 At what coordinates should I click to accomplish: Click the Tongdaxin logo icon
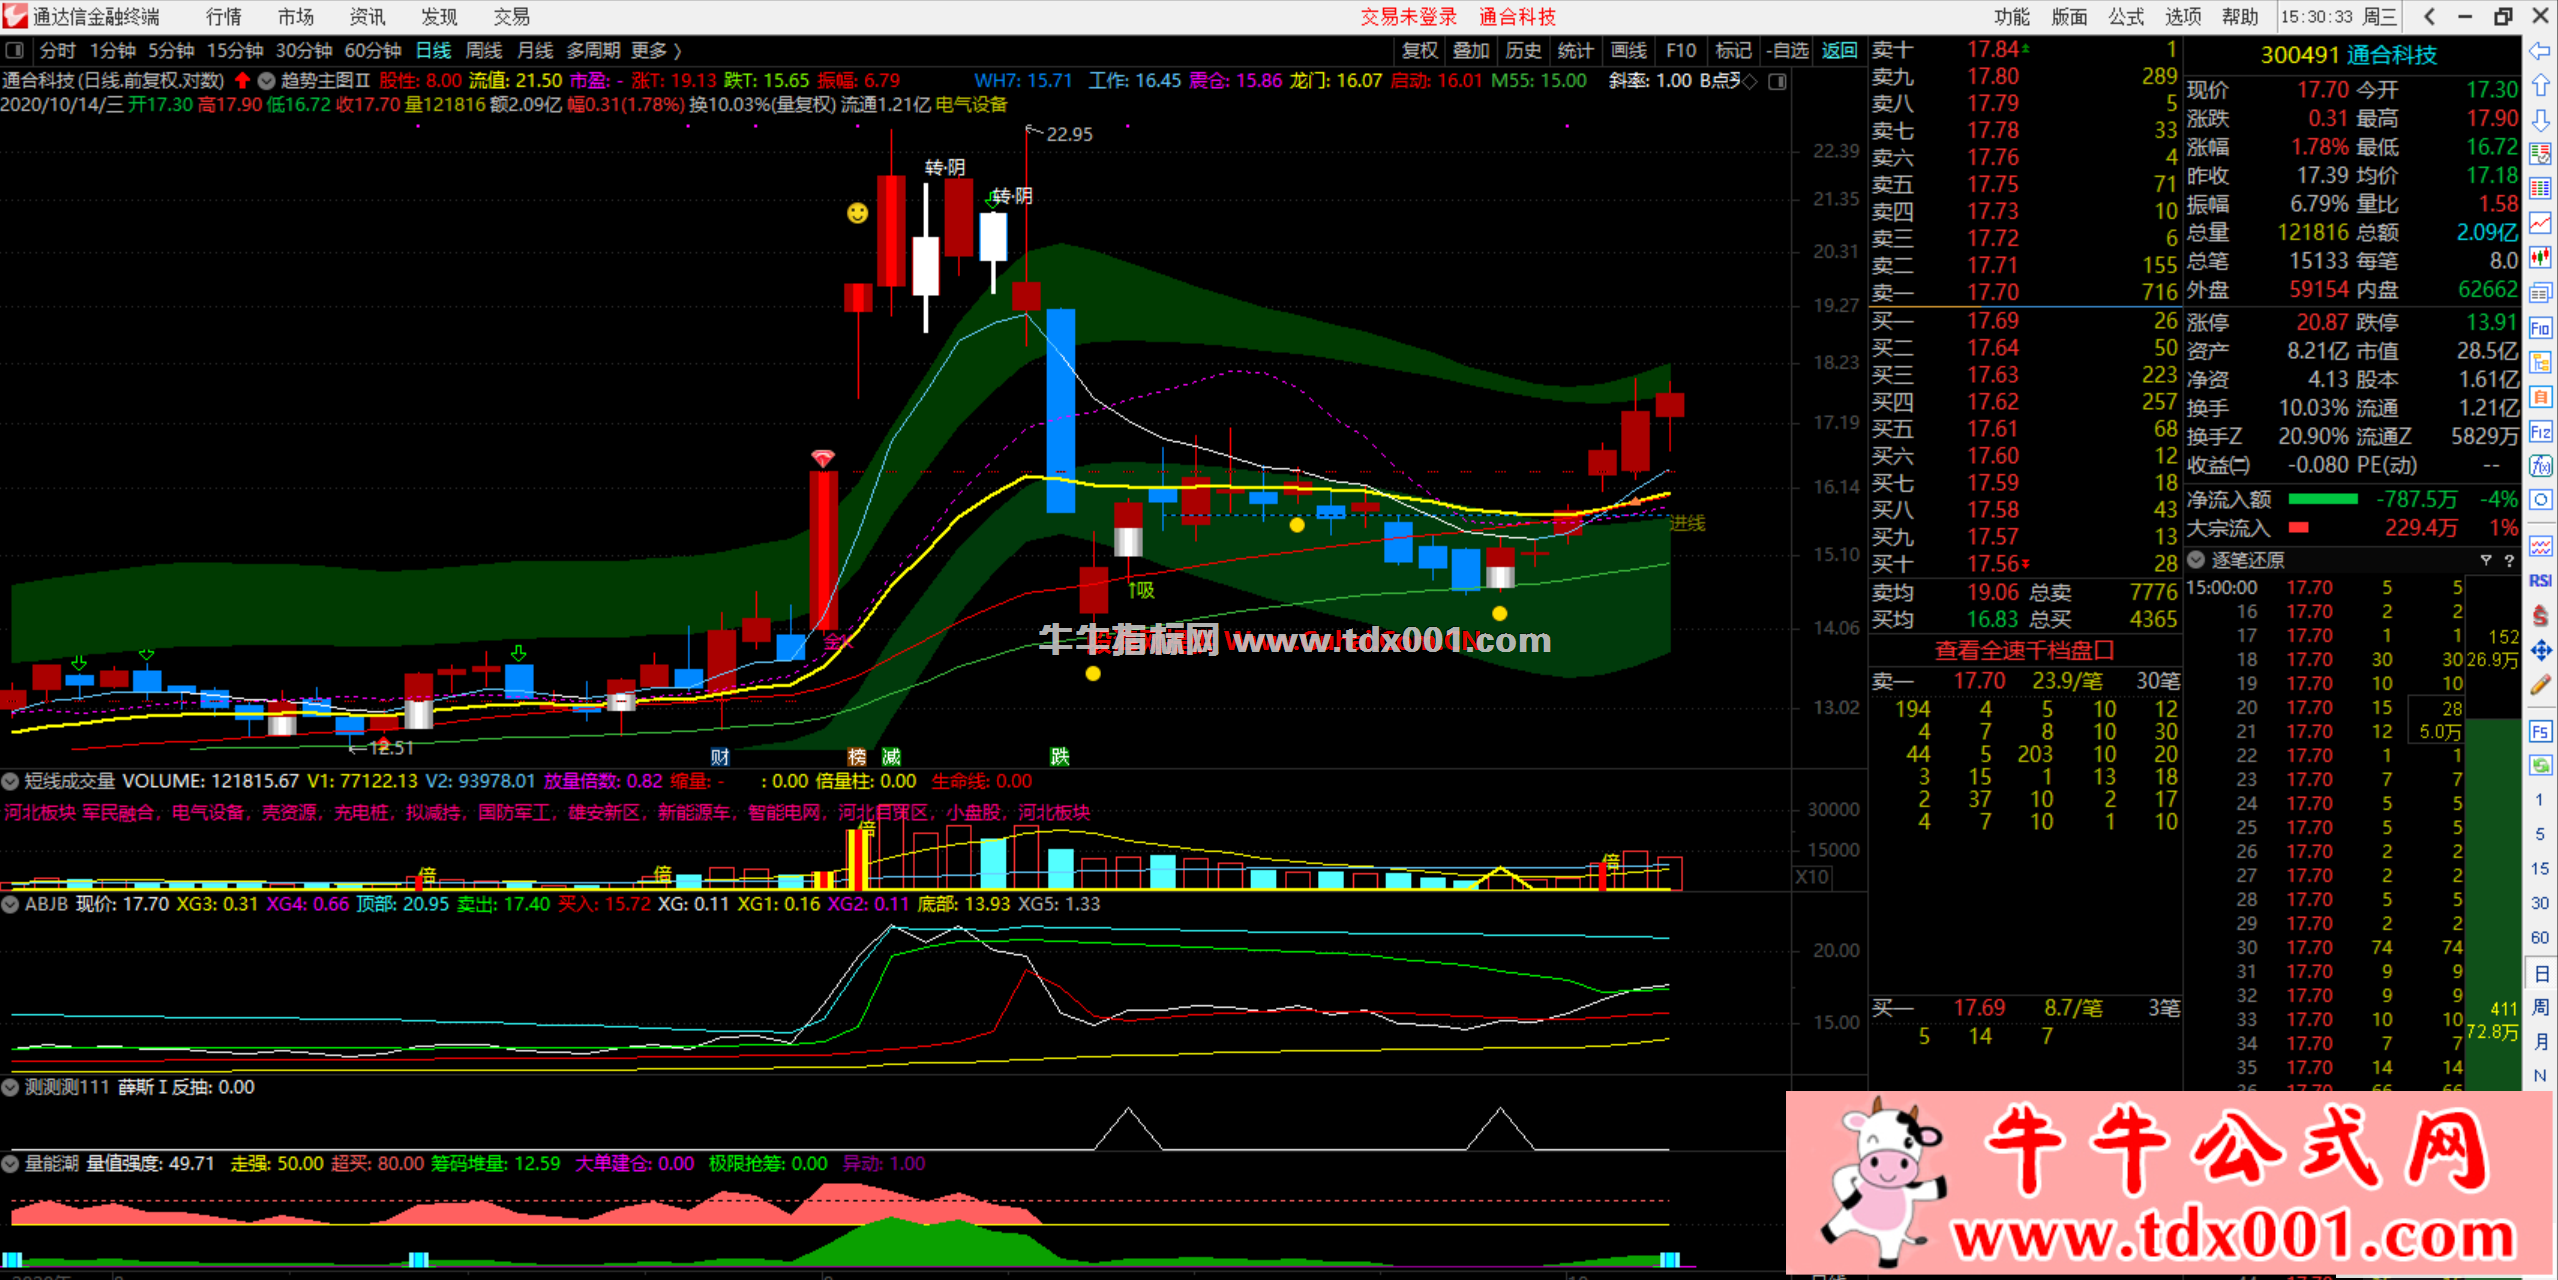14,15
